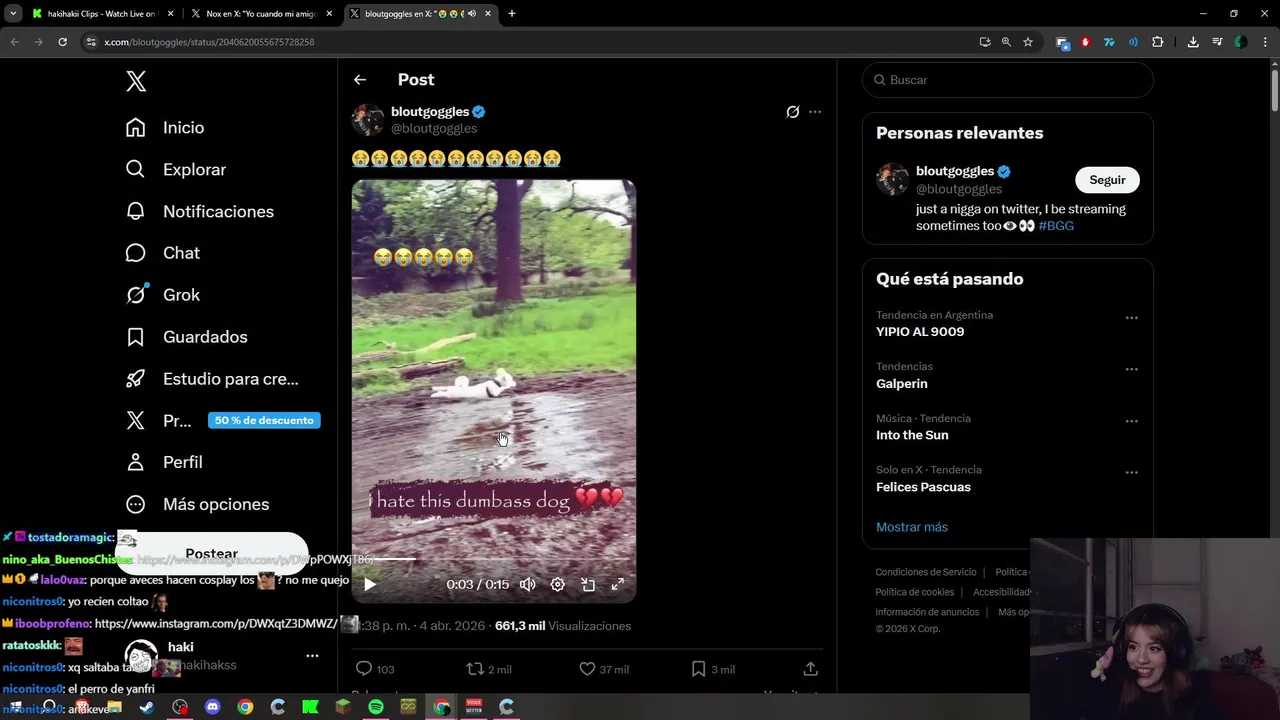The height and width of the screenshot is (720, 1280).
Task: Open Spotify from the taskbar
Action: [x=376, y=707]
